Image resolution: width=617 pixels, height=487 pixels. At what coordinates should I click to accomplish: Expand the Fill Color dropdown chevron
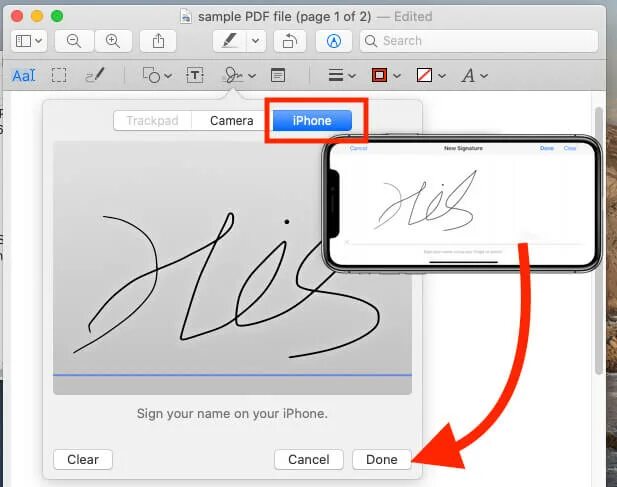(x=442, y=76)
